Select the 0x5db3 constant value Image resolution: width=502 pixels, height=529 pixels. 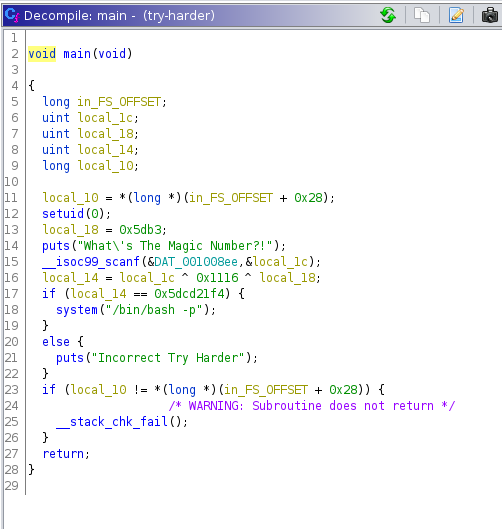(140, 229)
